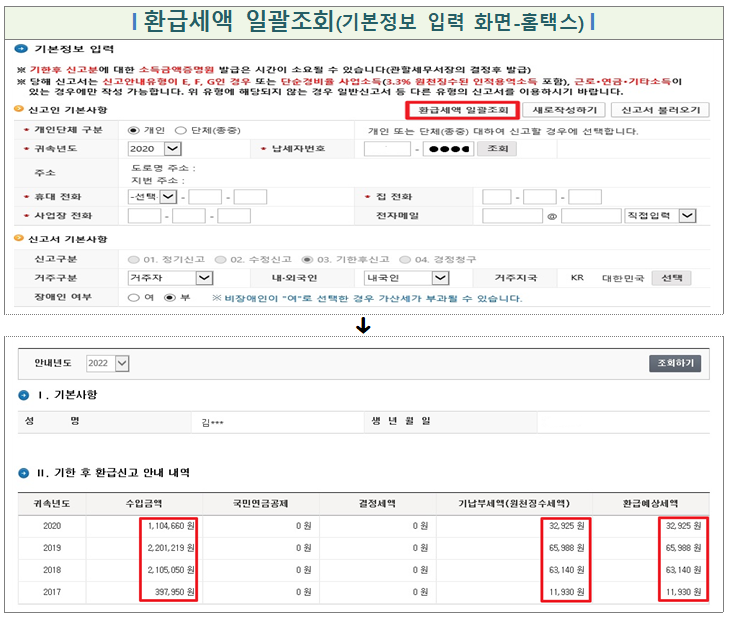Click the 집 전화 first field
The image size is (729, 619).
tap(497, 197)
